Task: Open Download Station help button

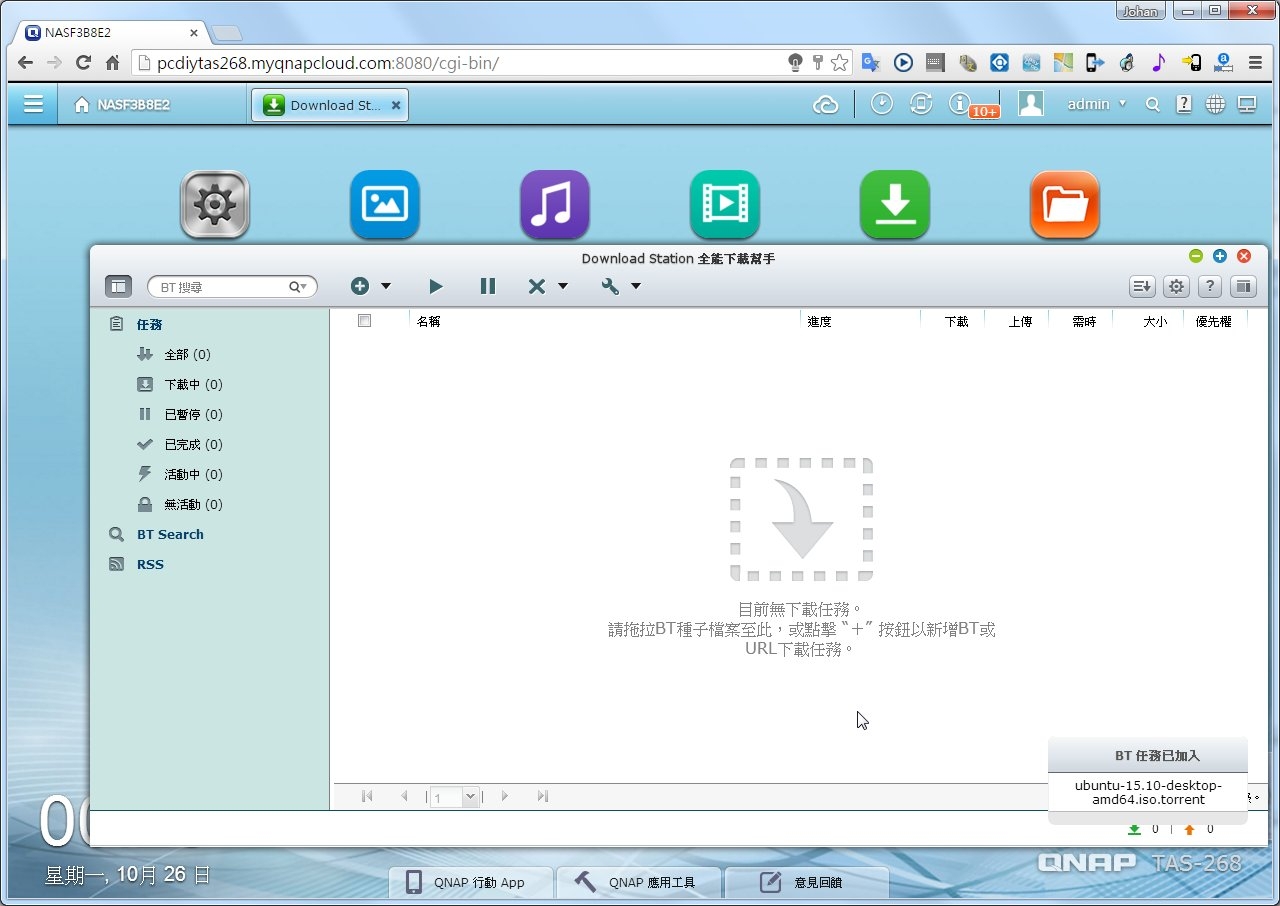Action: 1209,287
